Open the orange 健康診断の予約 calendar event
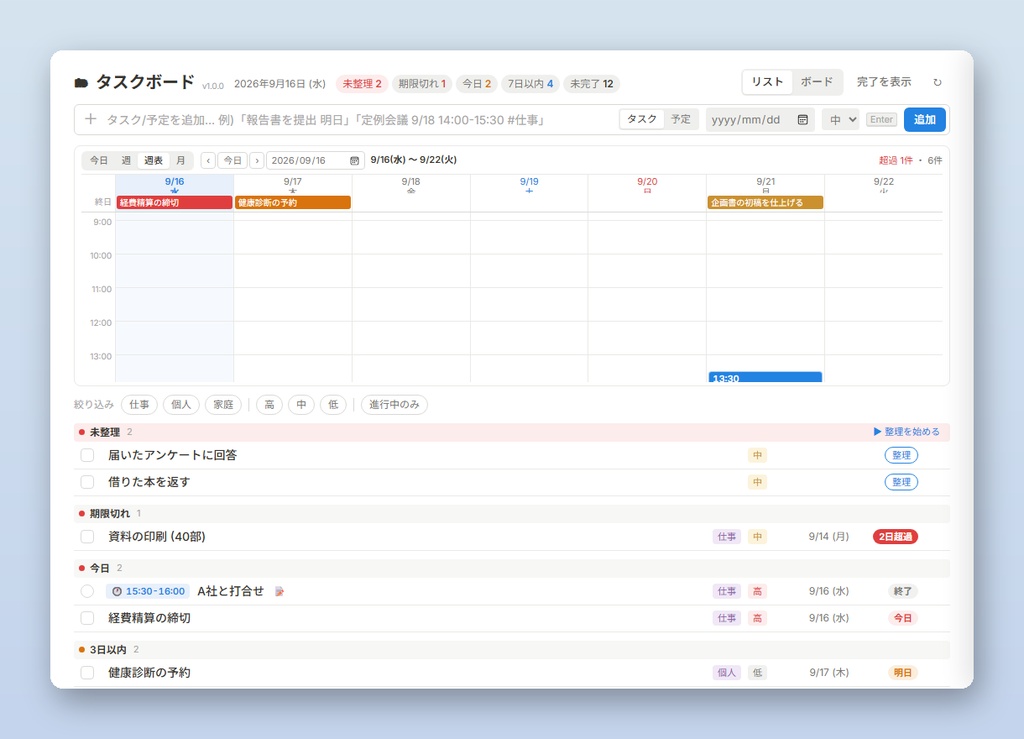The width and height of the screenshot is (1024, 739). pos(293,202)
